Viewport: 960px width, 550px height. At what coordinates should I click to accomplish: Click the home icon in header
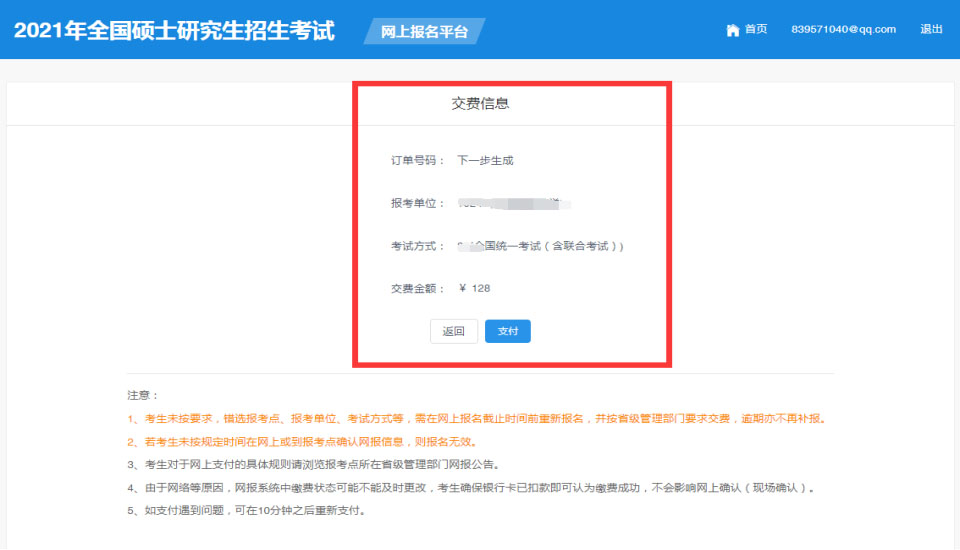tap(732, 30)
